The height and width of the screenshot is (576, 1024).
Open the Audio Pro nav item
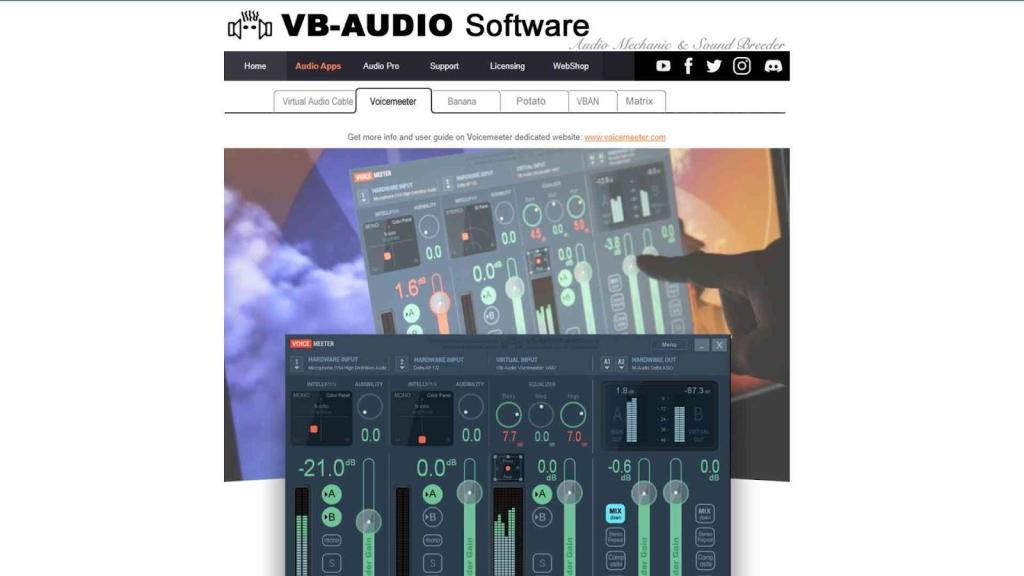coord(381,66)
